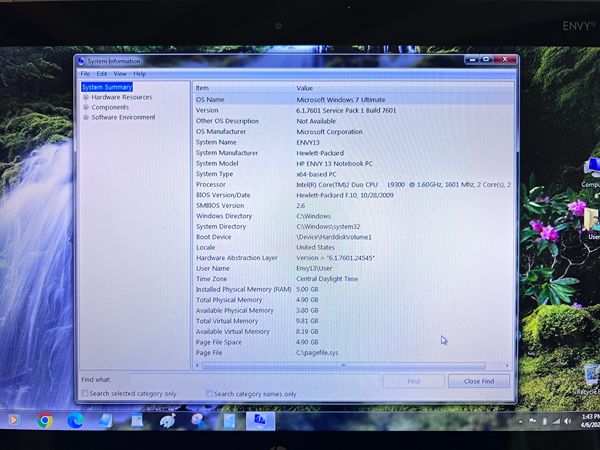Image resolution: width=600 pixels, height=450 pixels.
Task: Select 'Hardware Abstraction Layer' row label
Action: pyautogui.click(x=237, y=258)
